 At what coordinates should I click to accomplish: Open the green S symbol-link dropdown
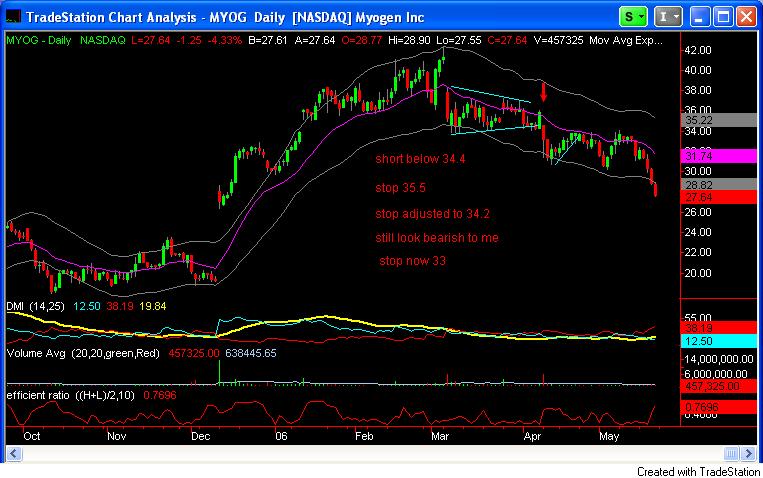(x=633, y=17)
